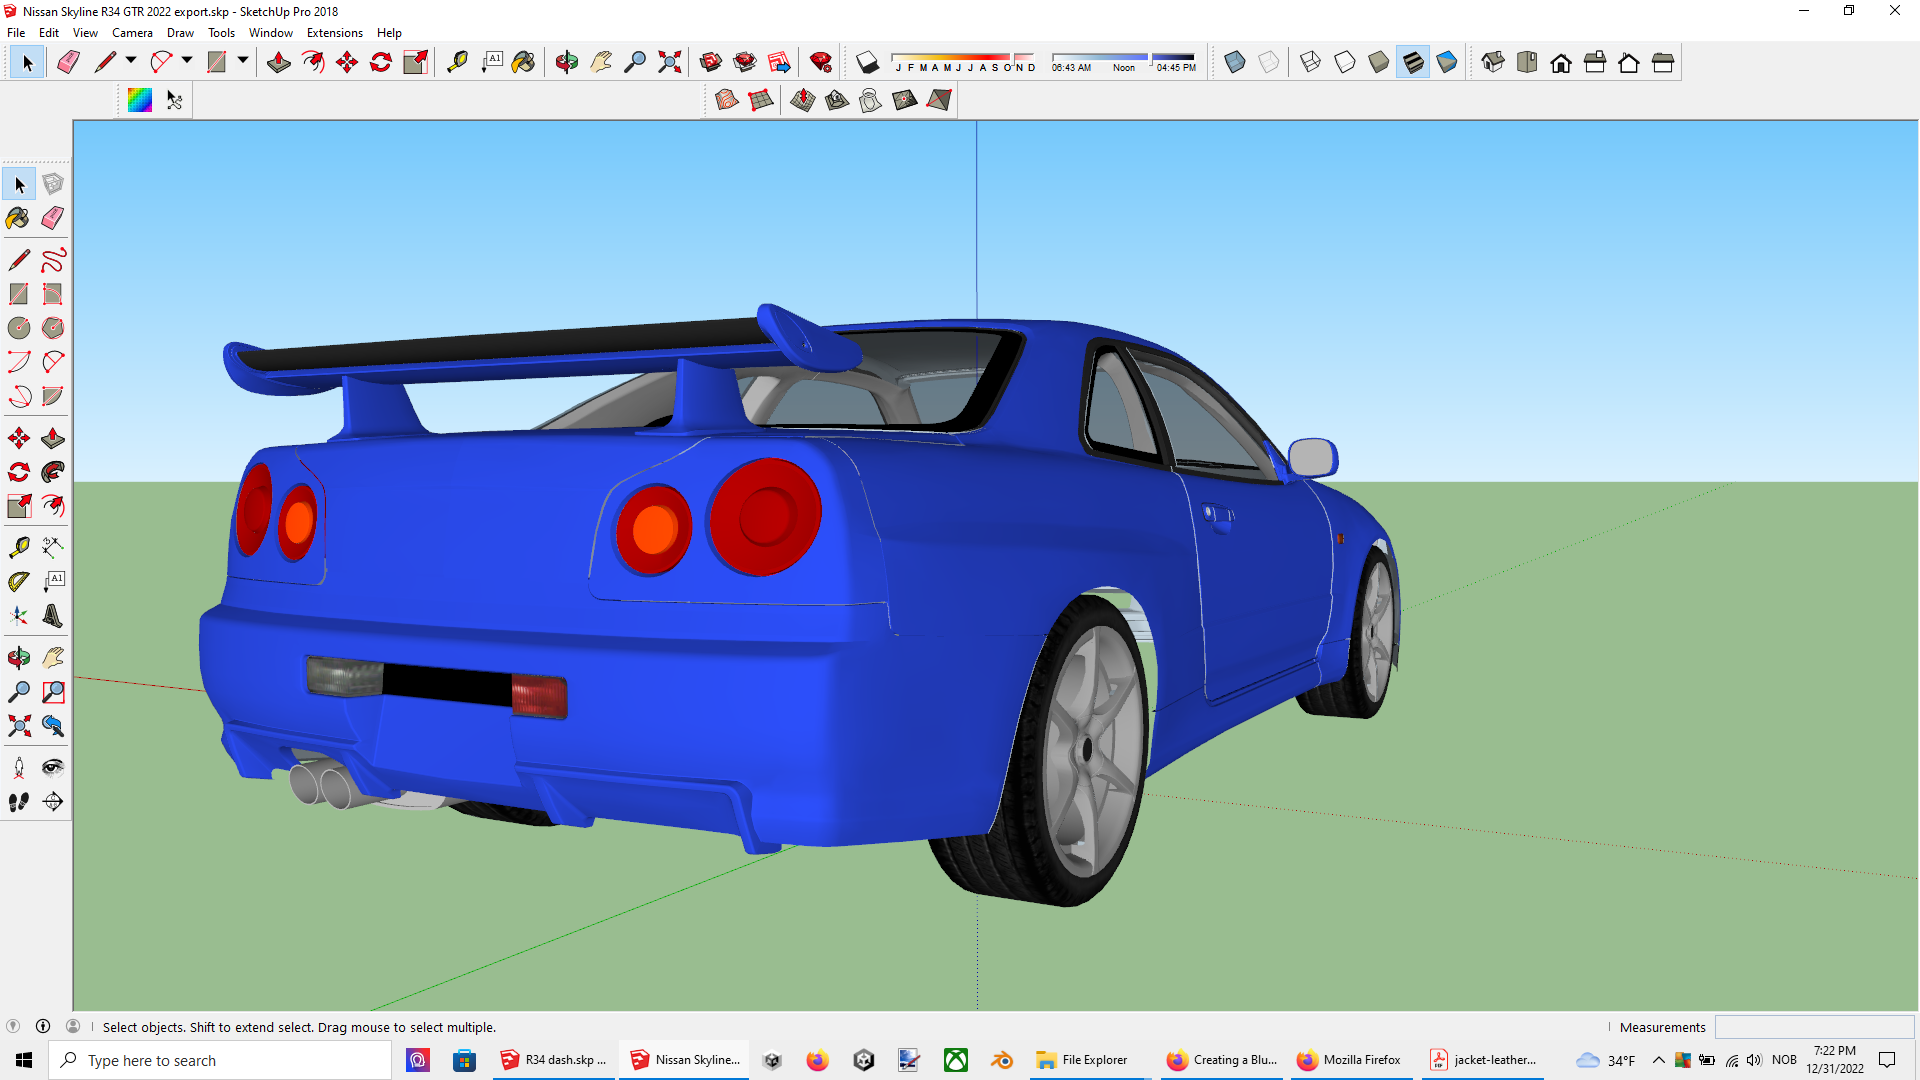Screen dimensions: 1920x1080
Task: Open the Extensions menu
Action: 334,33
